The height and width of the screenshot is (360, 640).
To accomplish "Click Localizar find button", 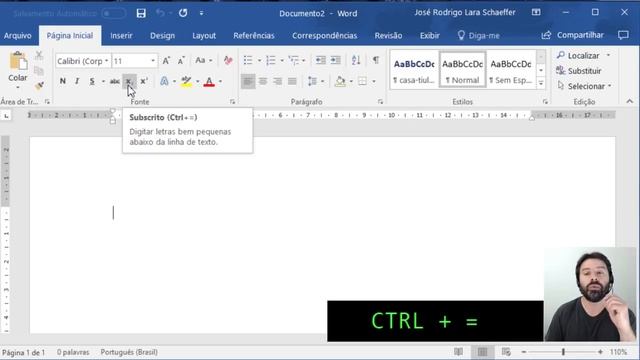I will click(578, 56).
